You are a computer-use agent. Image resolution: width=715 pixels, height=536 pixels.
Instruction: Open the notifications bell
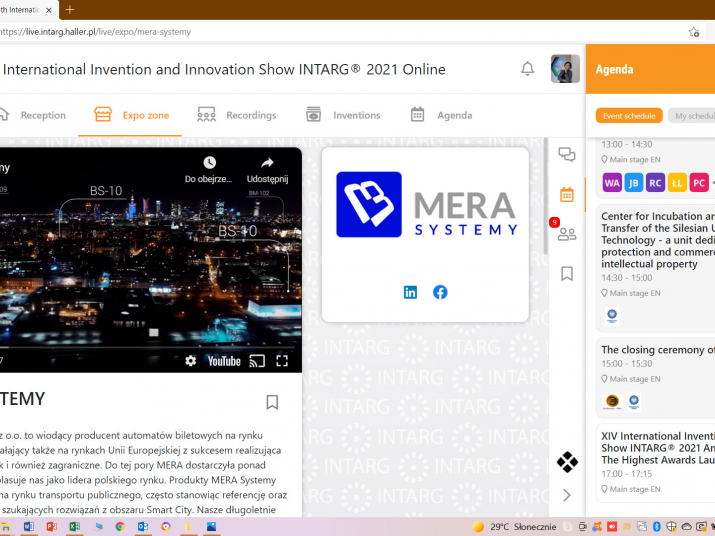(527, 69)
